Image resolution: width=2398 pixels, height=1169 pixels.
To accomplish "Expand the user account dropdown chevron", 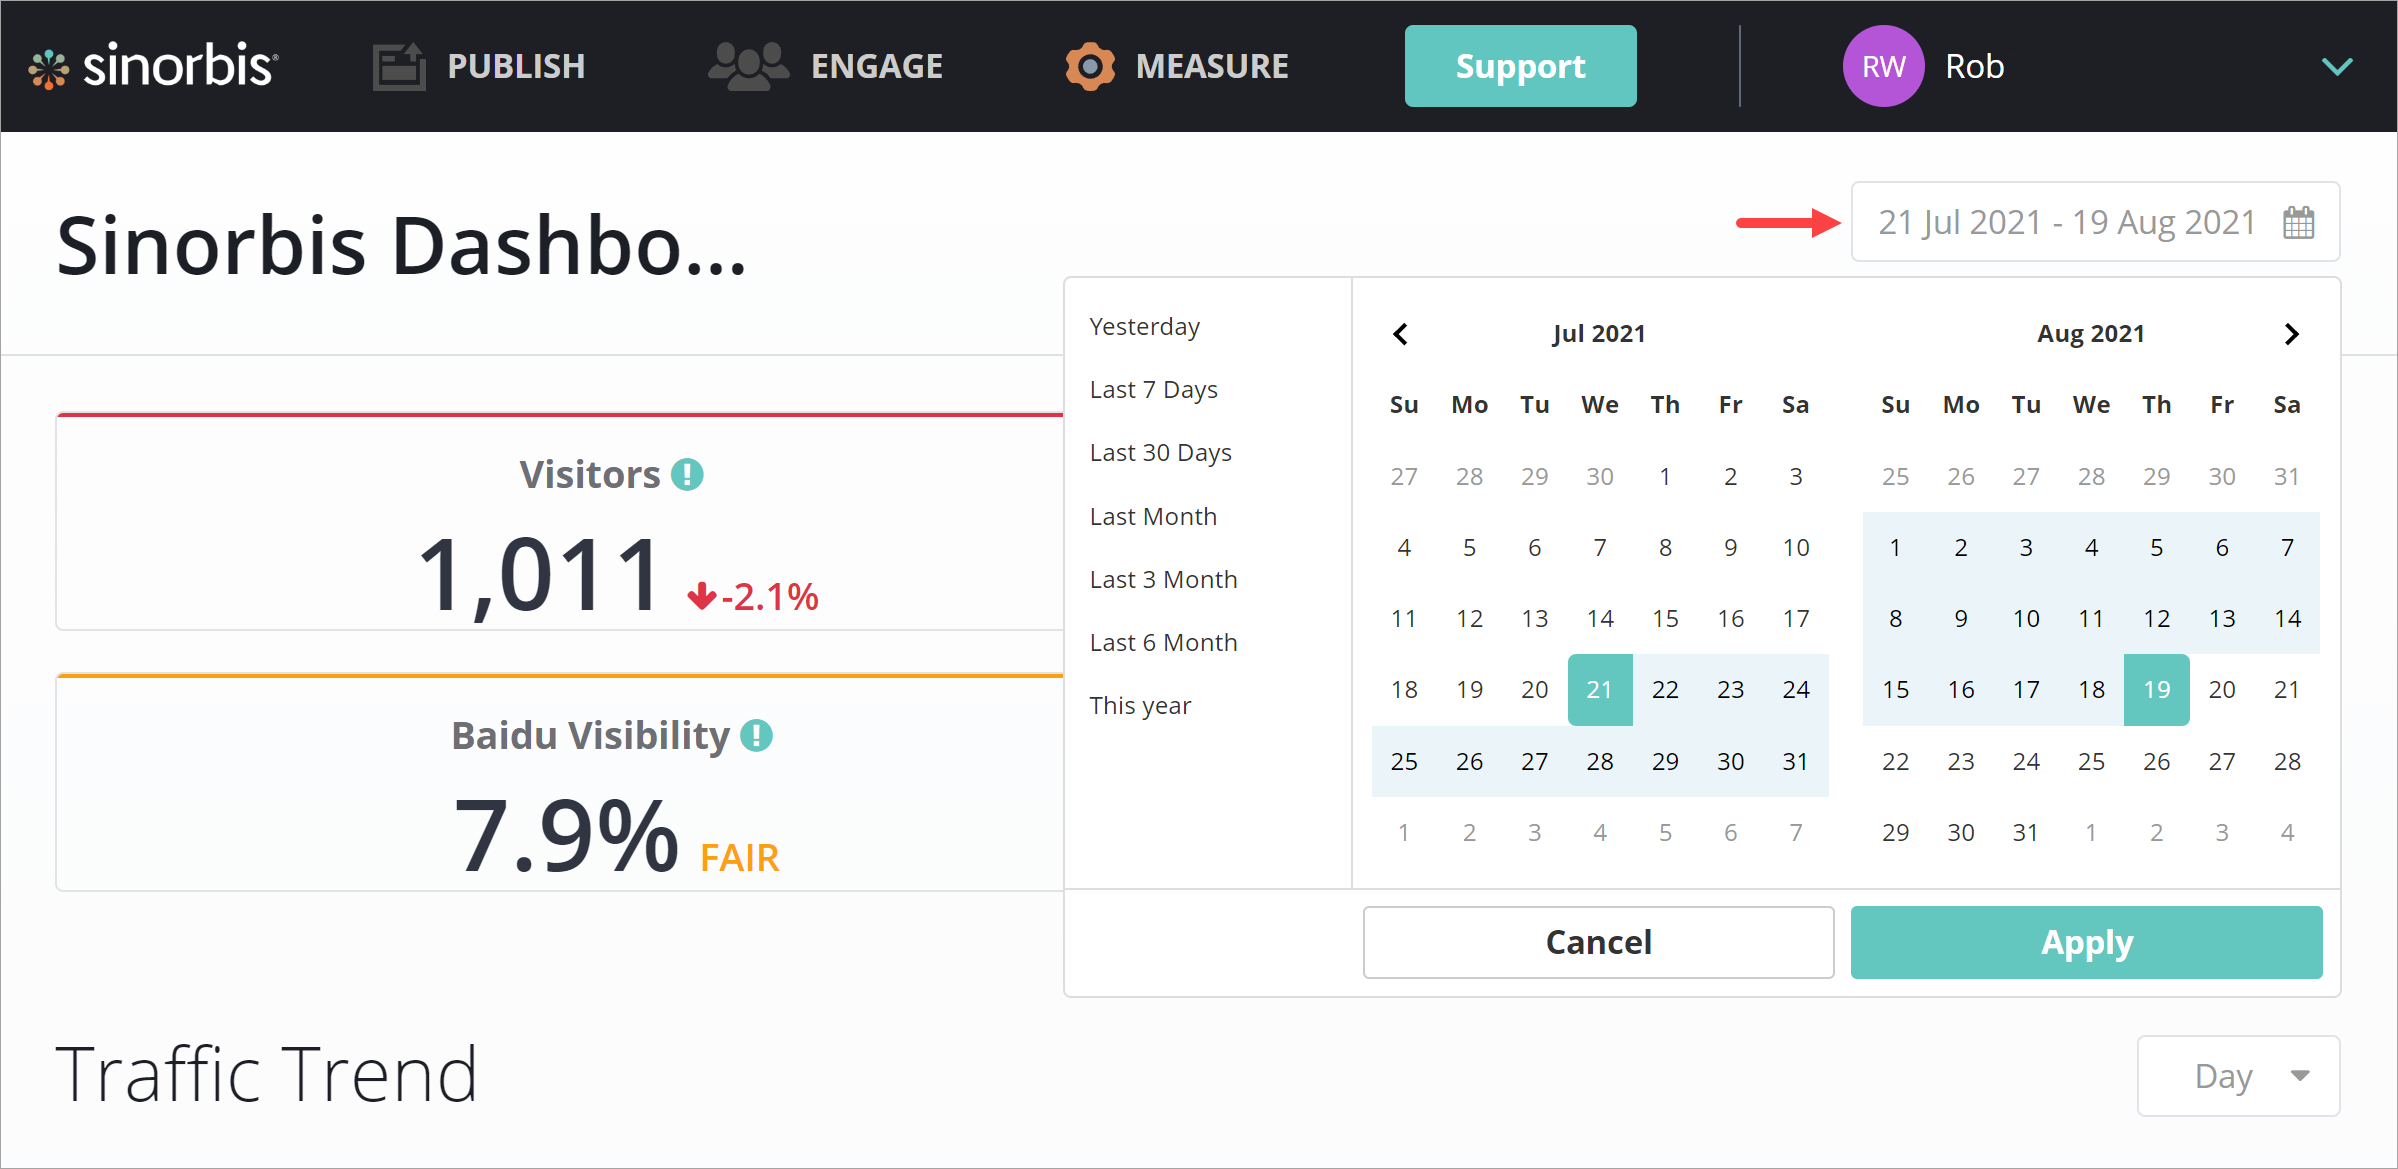I will pos(2337,67).
